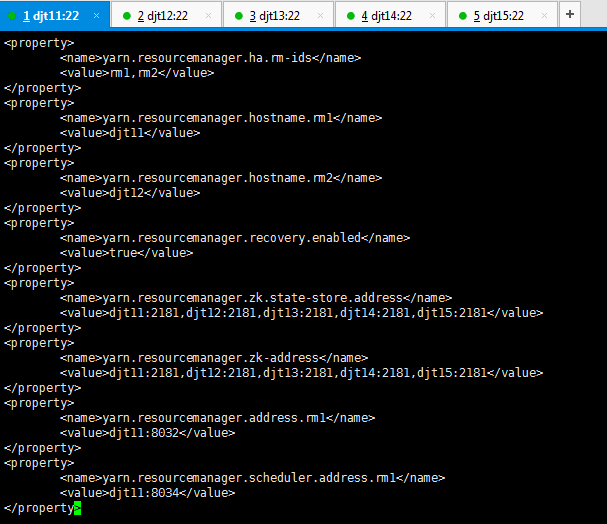
Task: Select the active 1 djt11:22 tab
Action: click(55, 15)
